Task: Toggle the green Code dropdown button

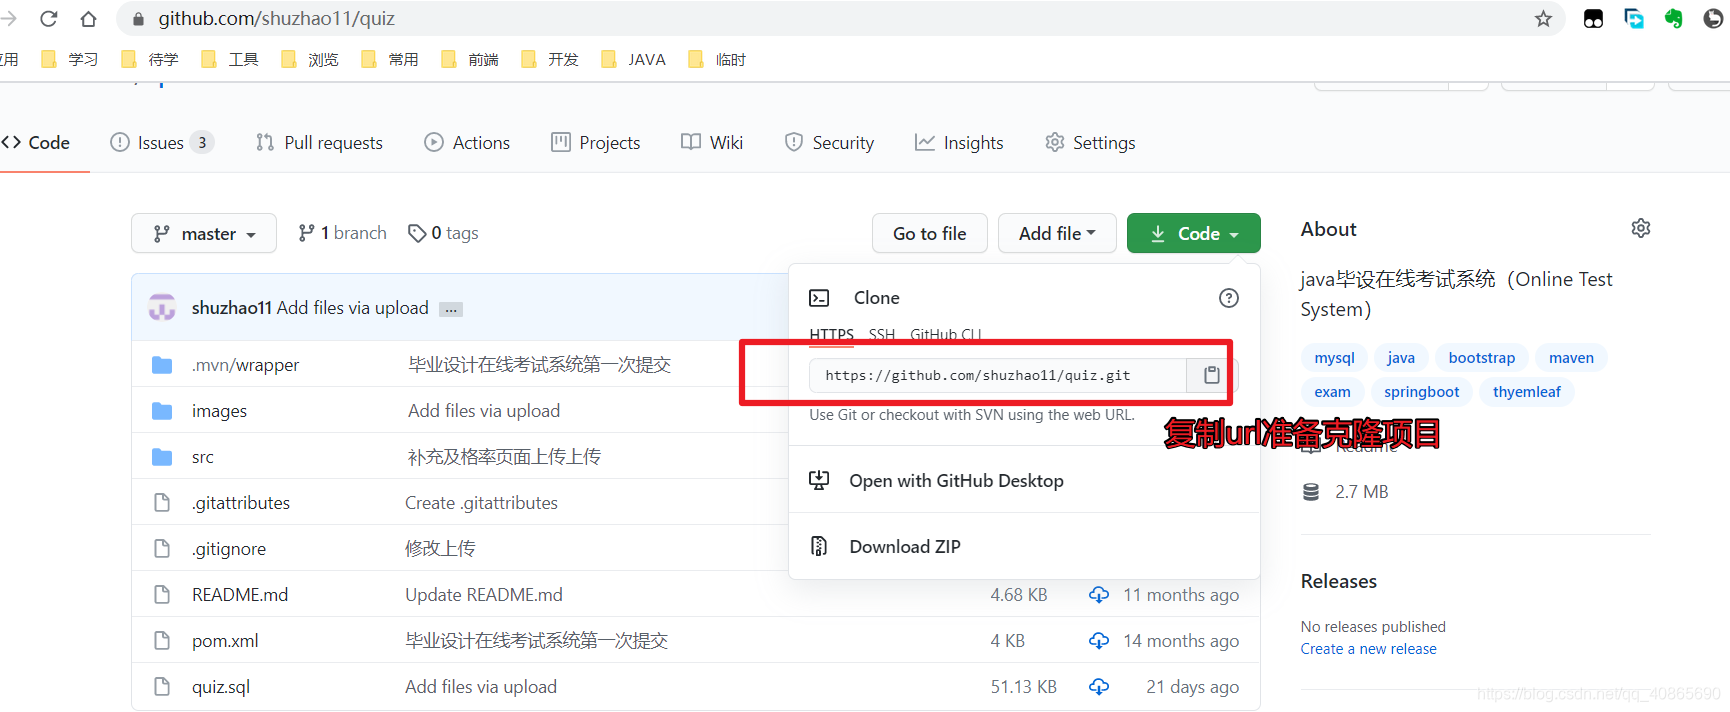Action: [x=1194, y=233]
